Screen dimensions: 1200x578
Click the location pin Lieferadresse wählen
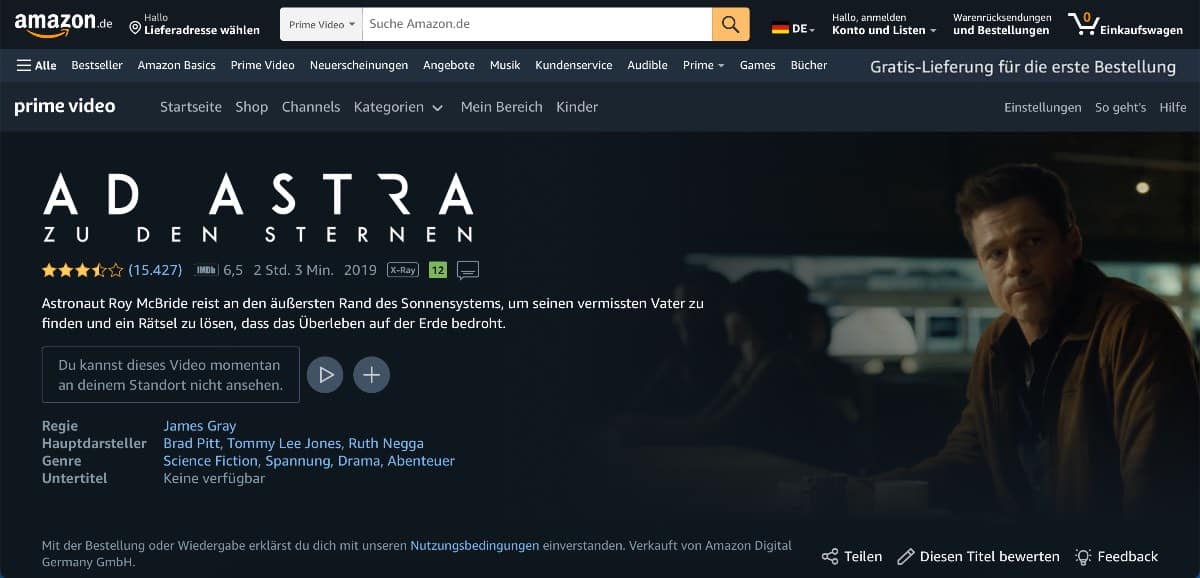click(x=194, y=24)
